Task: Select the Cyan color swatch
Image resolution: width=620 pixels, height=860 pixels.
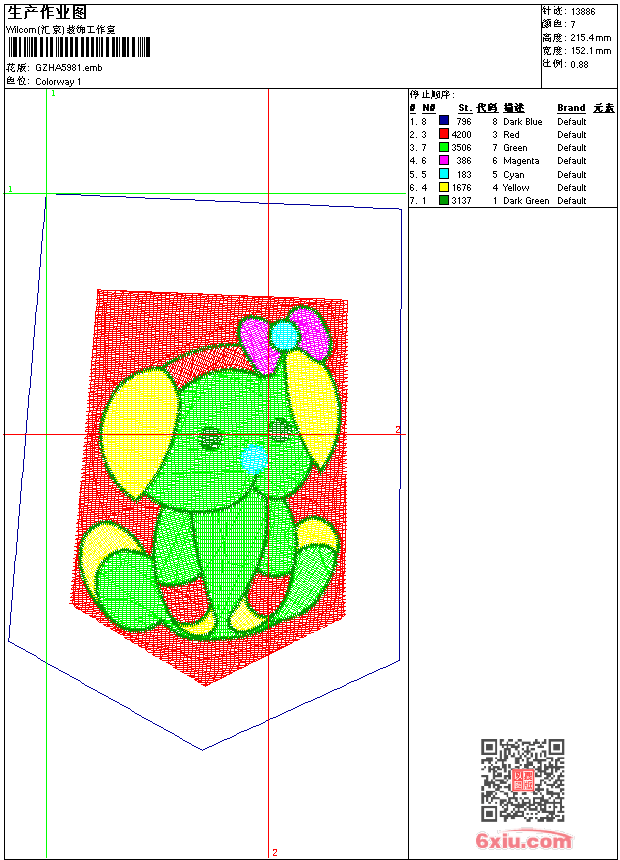Action: pos(444,174)
